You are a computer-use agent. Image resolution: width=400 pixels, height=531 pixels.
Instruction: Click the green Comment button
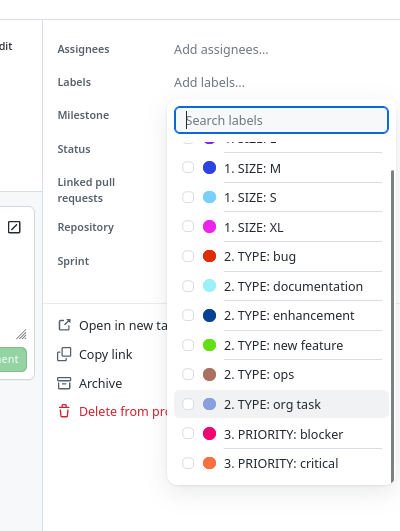(x=13, y=359)
